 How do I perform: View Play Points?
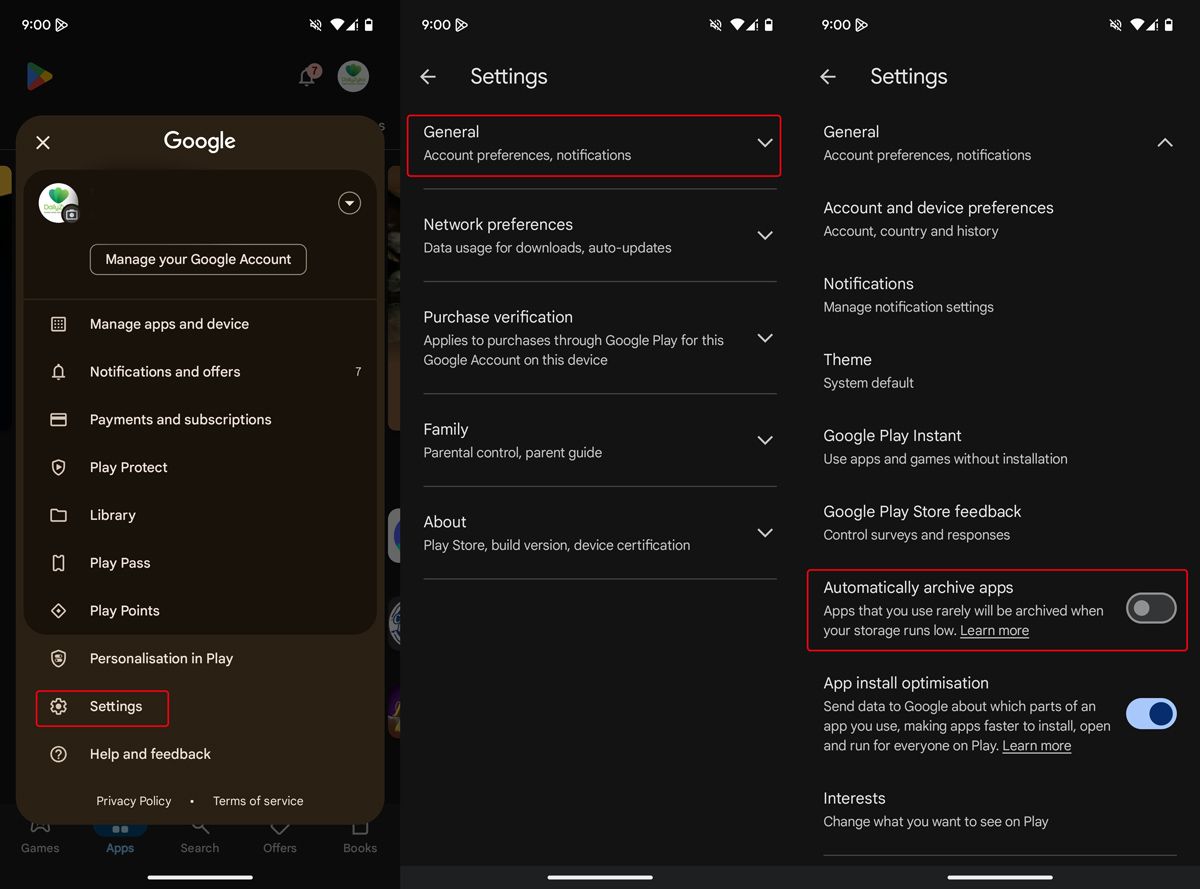(x=122, y=610)
